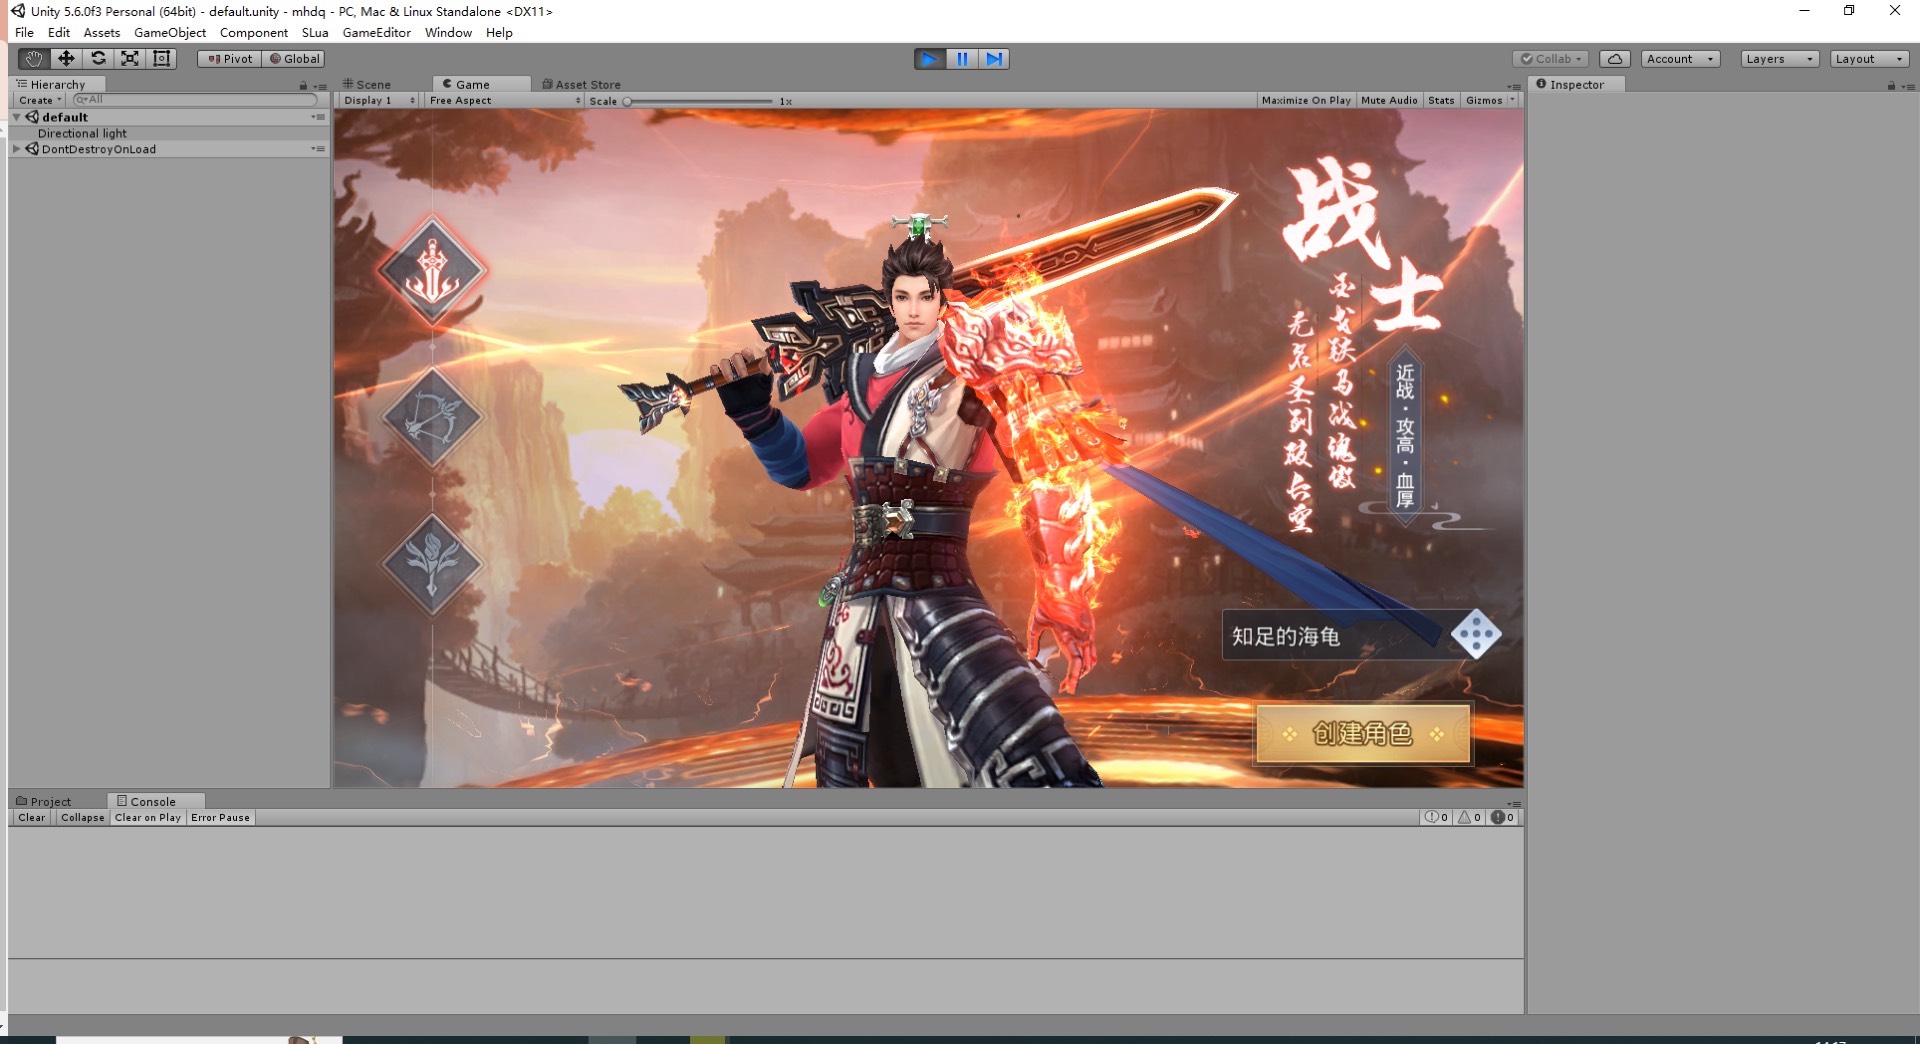Select the Hand tool in toolbar
This screenshot has height=1044, width=1920.
click(34, 59)
